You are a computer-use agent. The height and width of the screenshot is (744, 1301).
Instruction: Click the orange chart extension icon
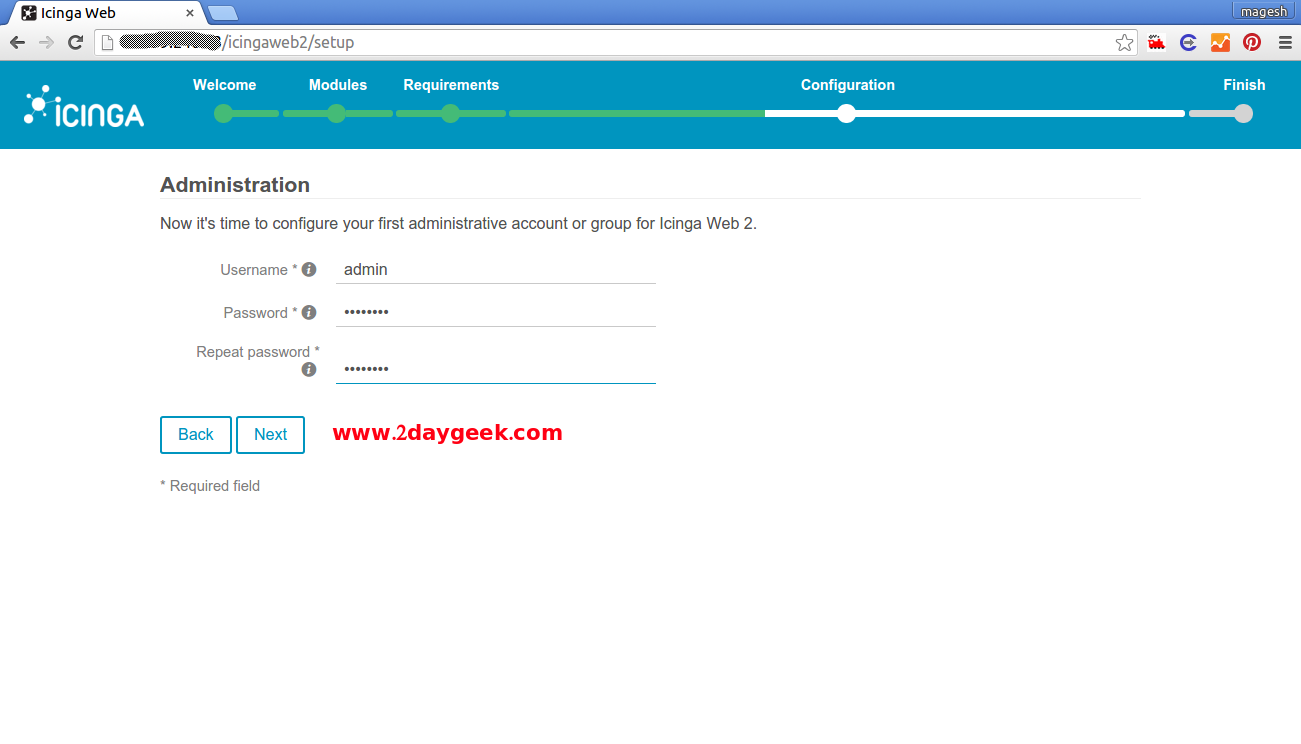pyautogui.click(x=1220, y=42)
